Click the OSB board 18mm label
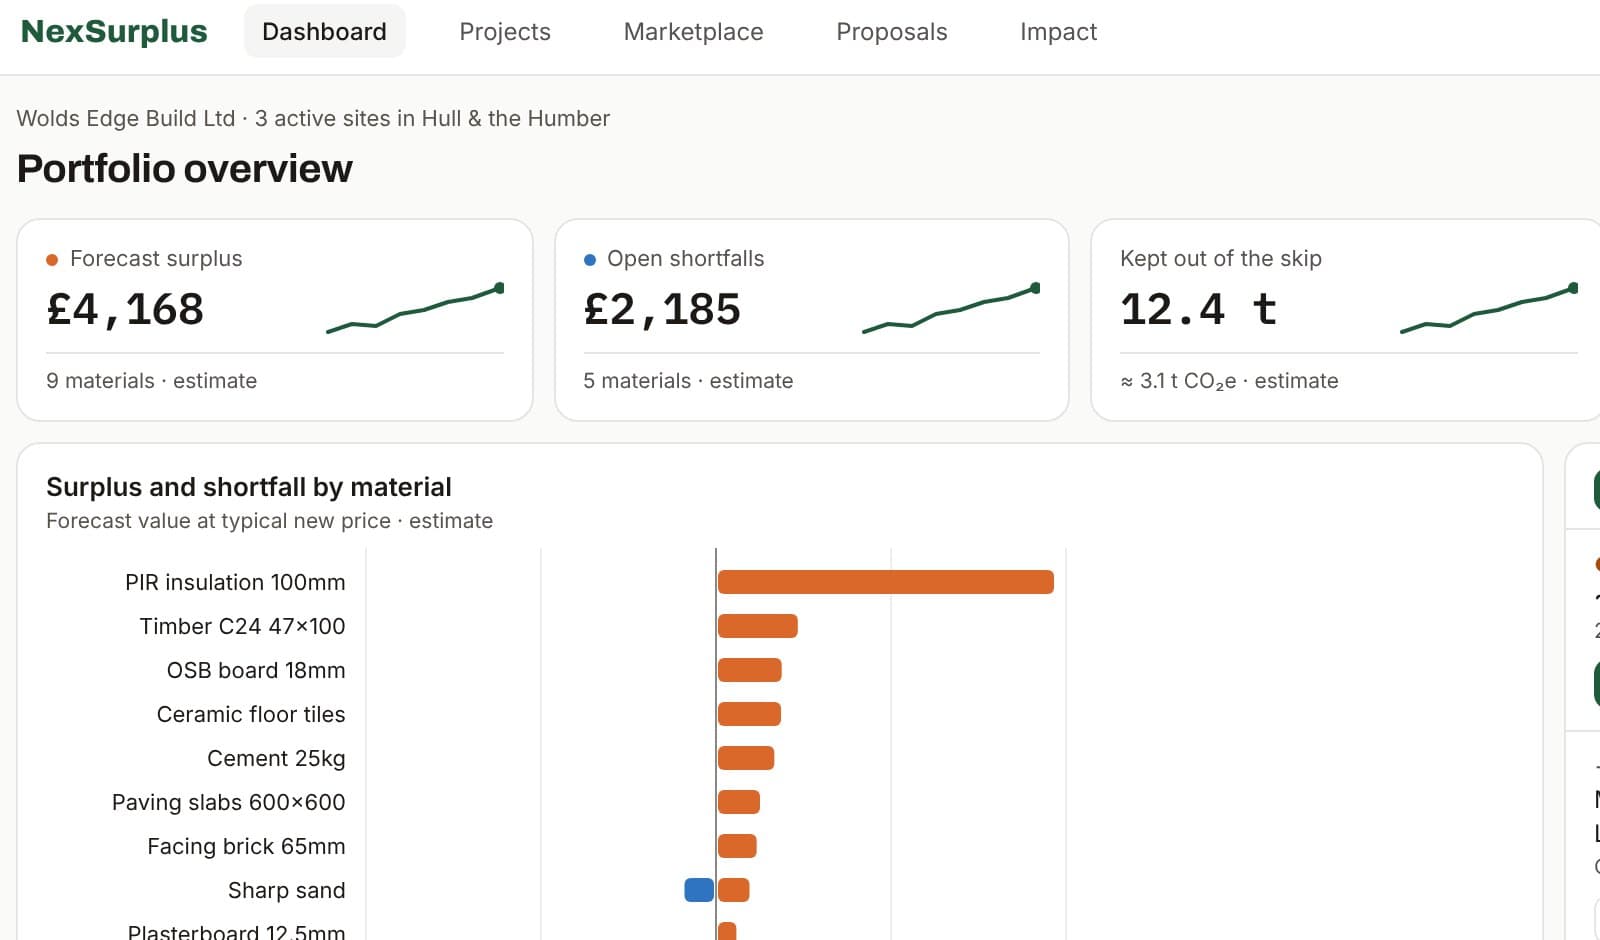This screenshot has width=1600, height=940. [256, 670]
